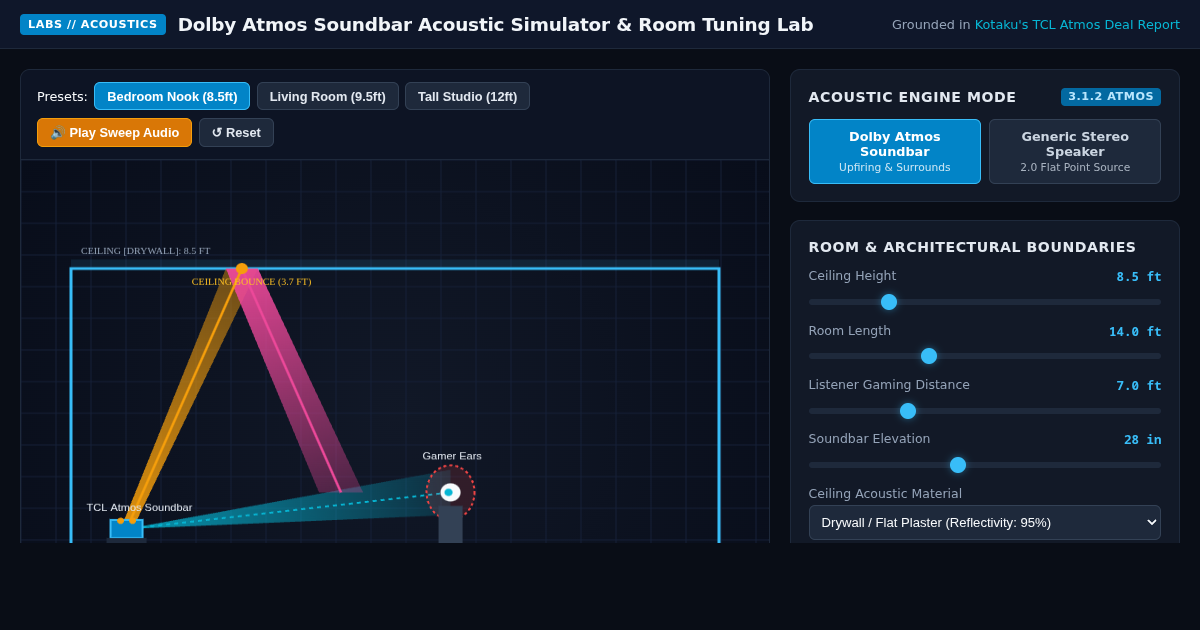Click the TCL Atmos Soundbar icon in diagram
Screen dimensions: 1200x630
[x=127, y=528]
